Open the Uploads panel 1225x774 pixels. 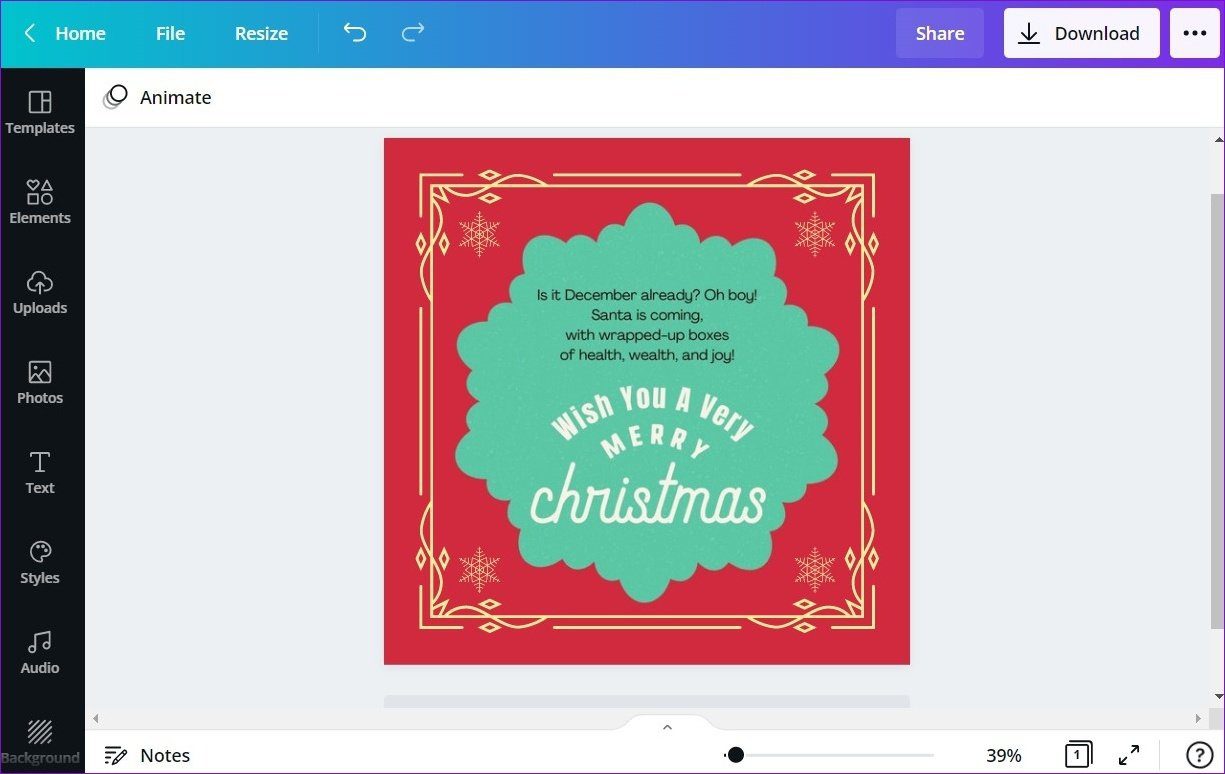pos(40,293)
